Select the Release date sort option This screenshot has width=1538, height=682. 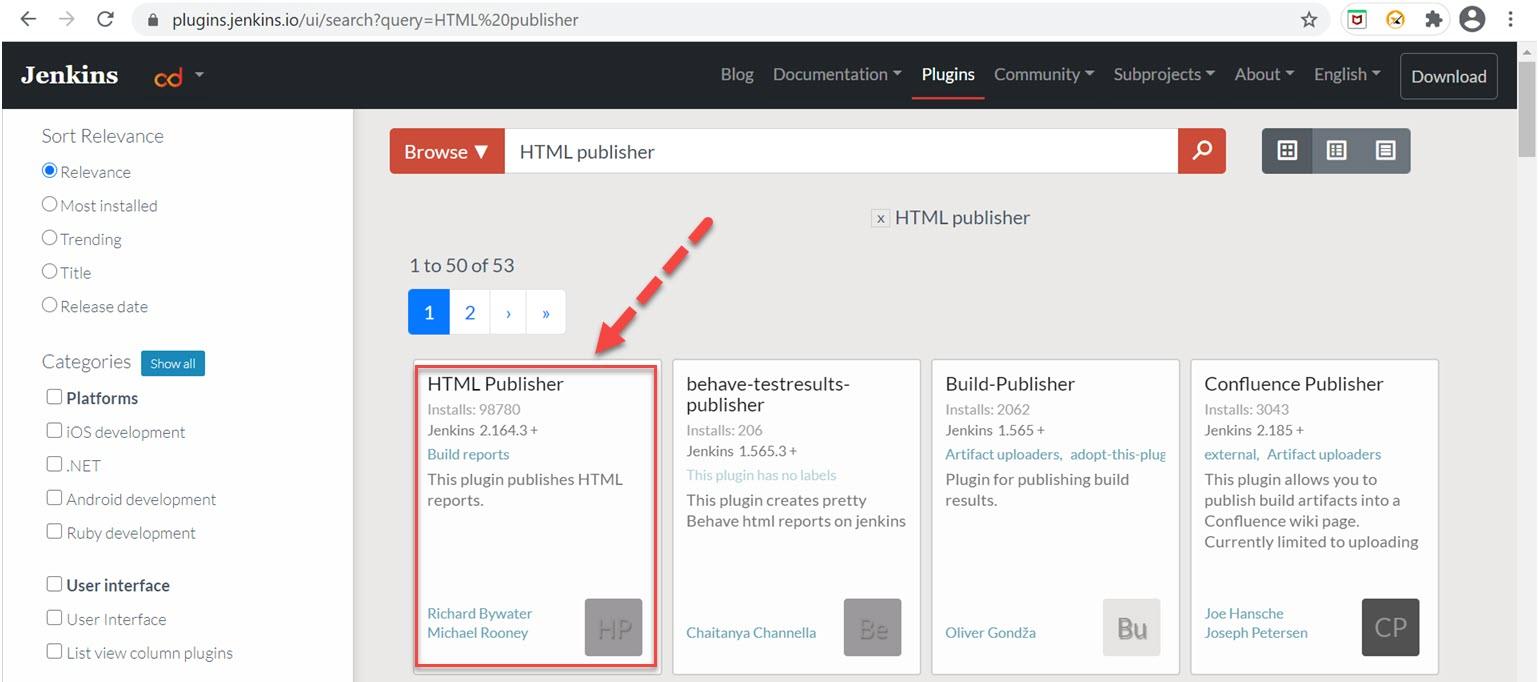click(49, 305)
